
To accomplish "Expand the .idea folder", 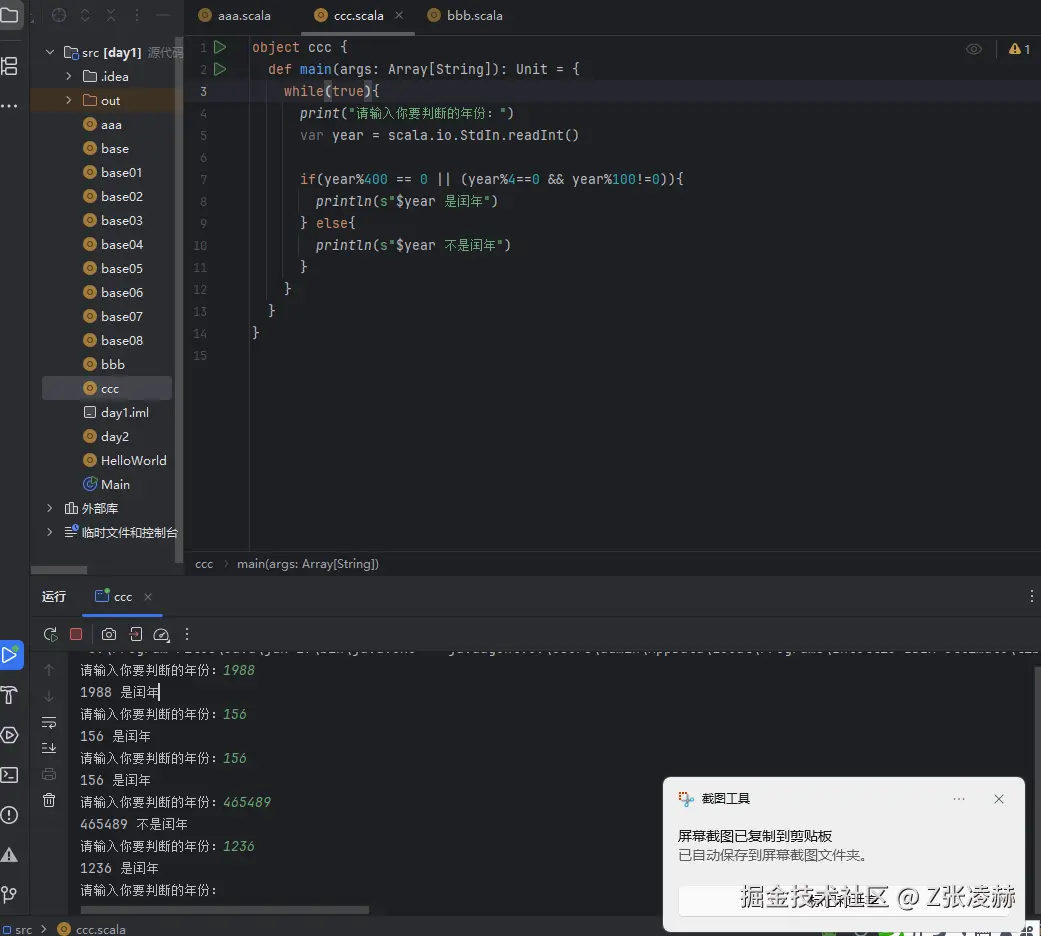I will pos(69,76).
